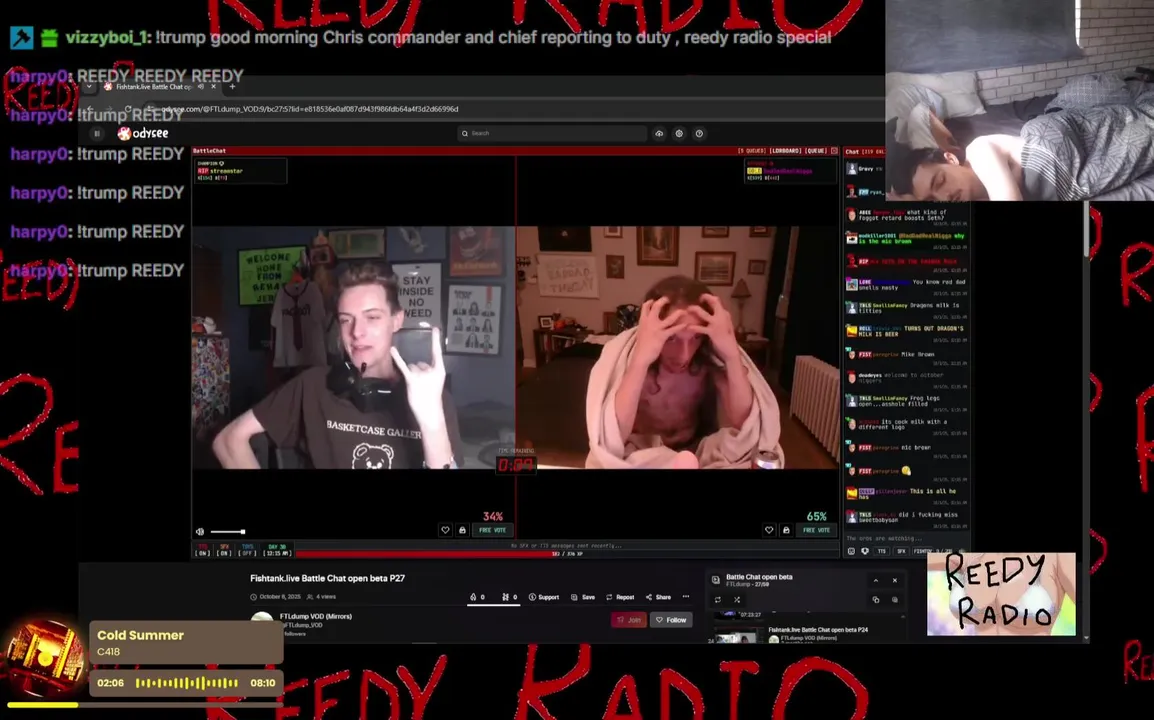Toggle the TTS ON setting below the video
The width and height of the screenshot is (1154, 720).
[x=203, y=550]
